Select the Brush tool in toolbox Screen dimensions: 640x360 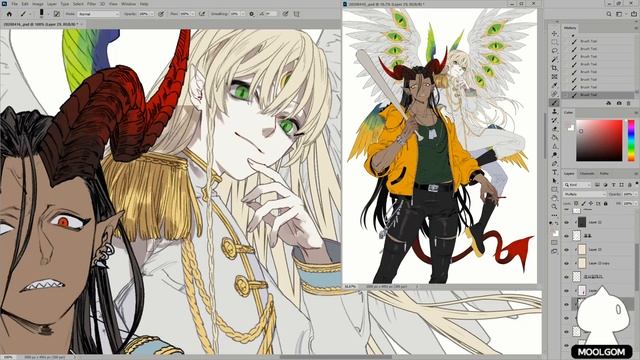(x=554, y=103)
